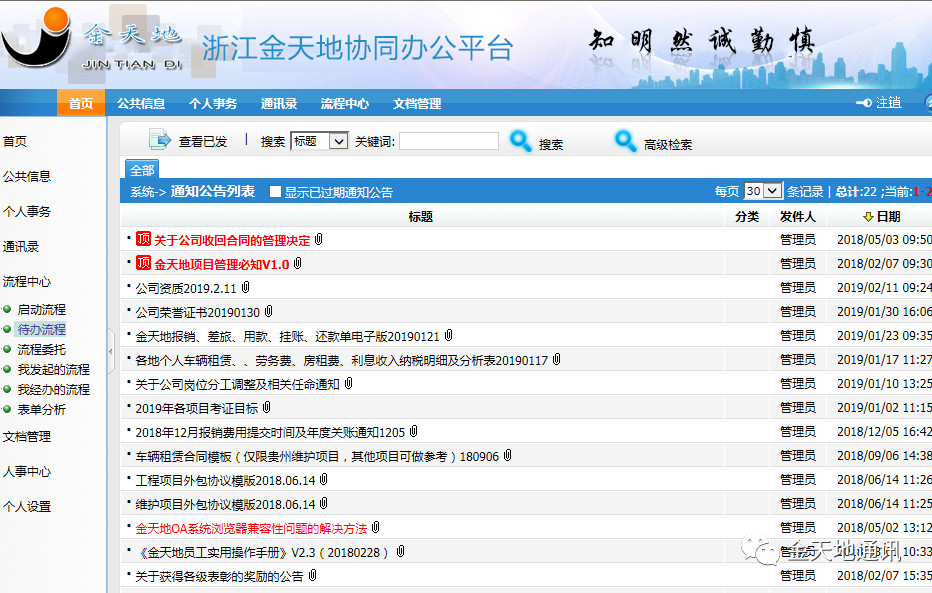The image size is (932, 593).
Task: Select 文档管理 in the top navigation bar
Action: point(417,103)
